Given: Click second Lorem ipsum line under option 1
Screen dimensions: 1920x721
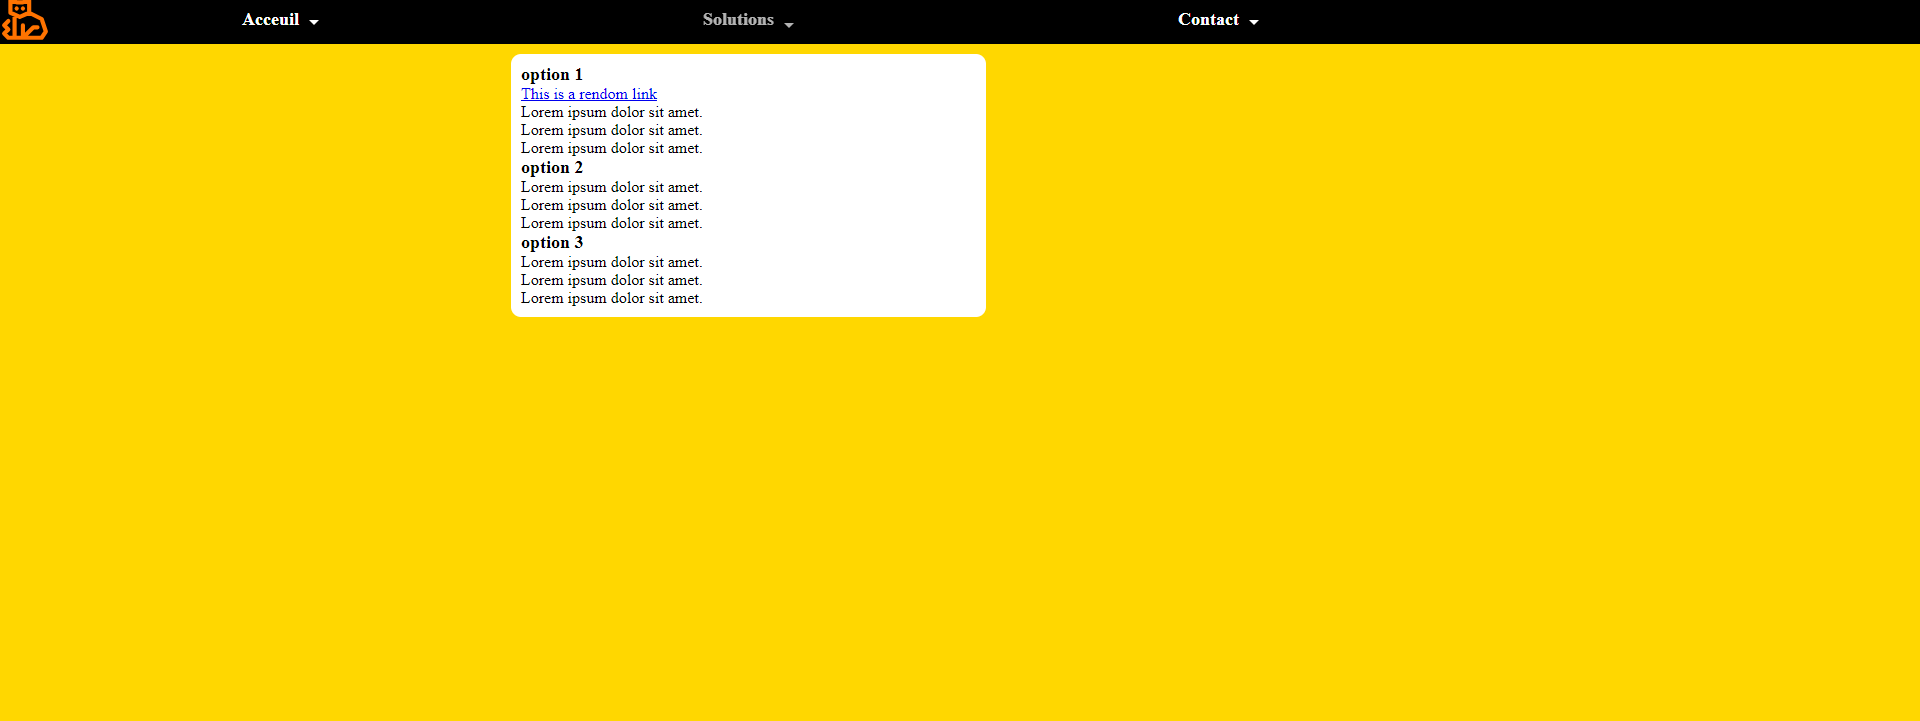Looking at the screenshot, I should (612, 130).
